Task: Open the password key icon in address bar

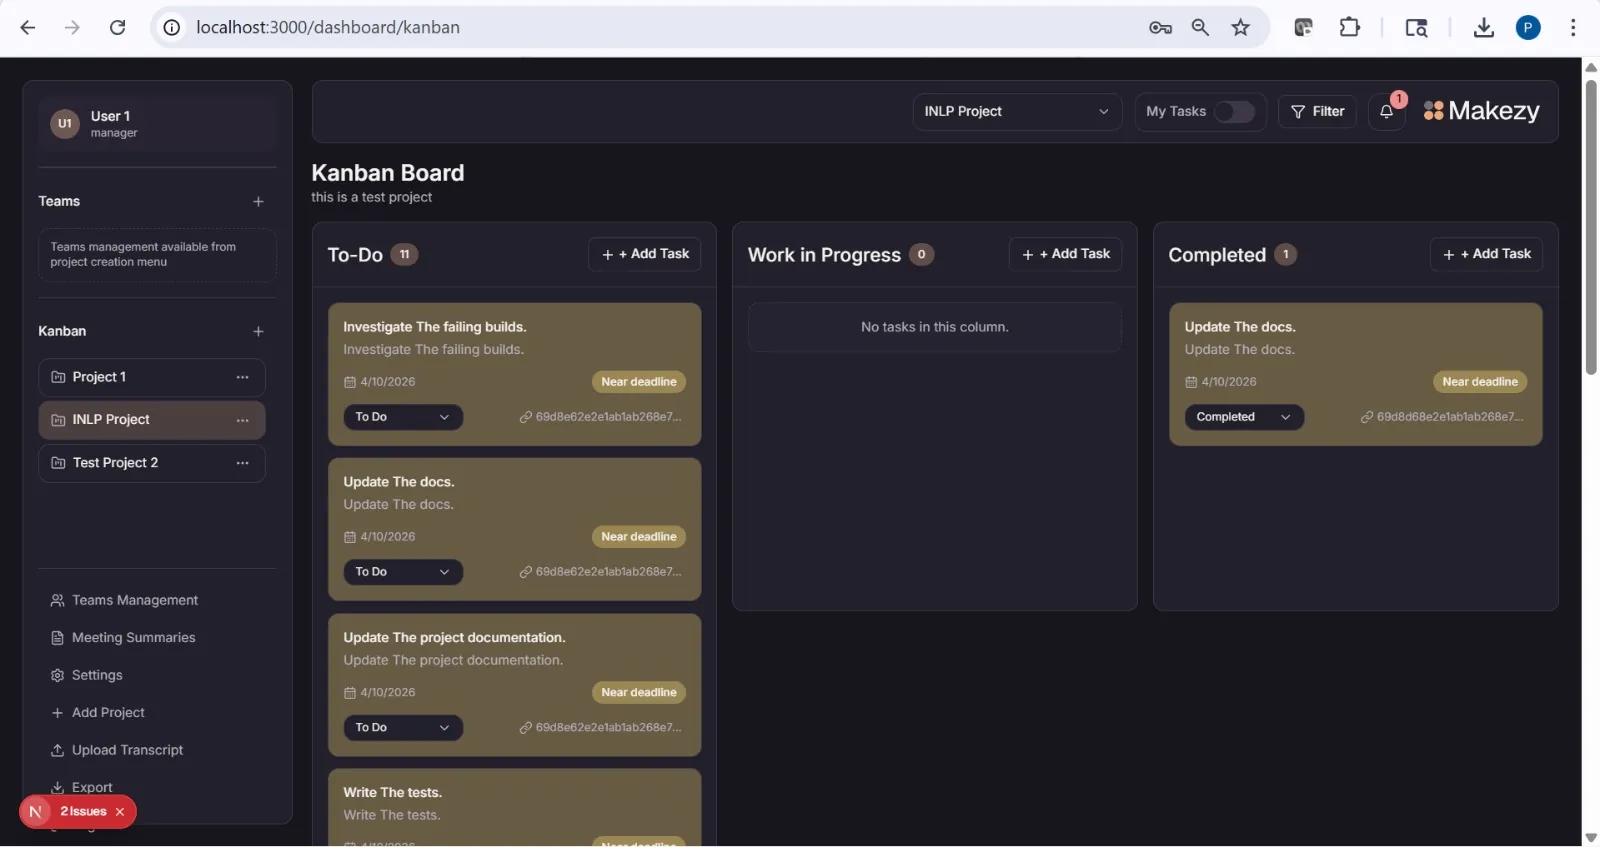Action: point(1160,28)
